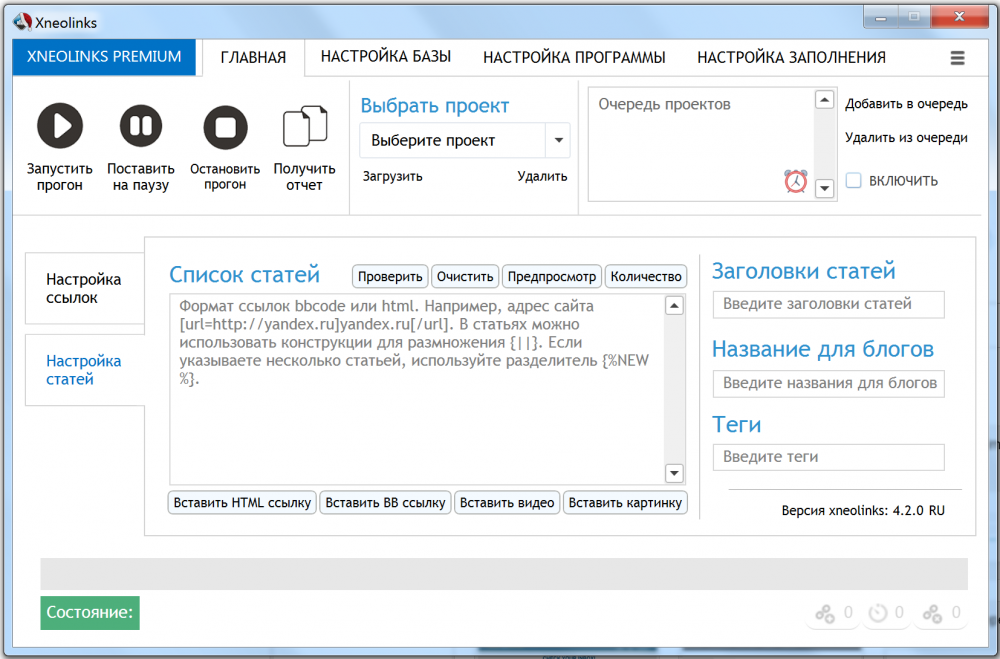Focus the Введите теги field
The height and width of the screenshot is (659, 1000).
[x=828, y=457]
